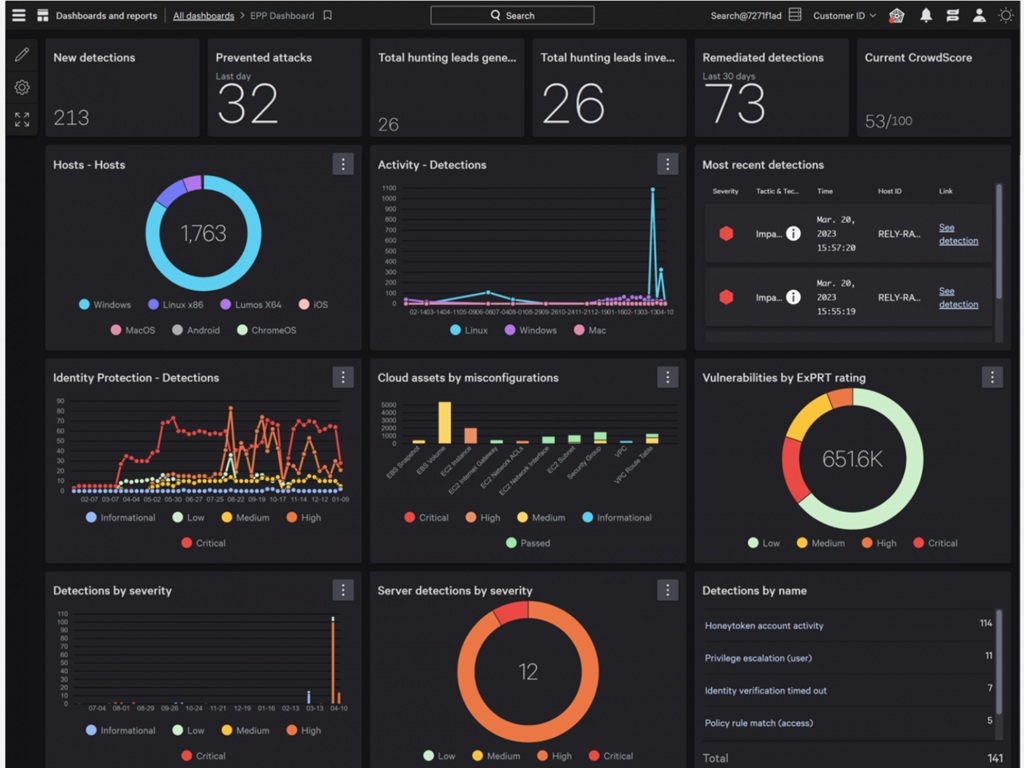Open dashboard settings gear icon
1024x768 pixels.
[22, 88]
